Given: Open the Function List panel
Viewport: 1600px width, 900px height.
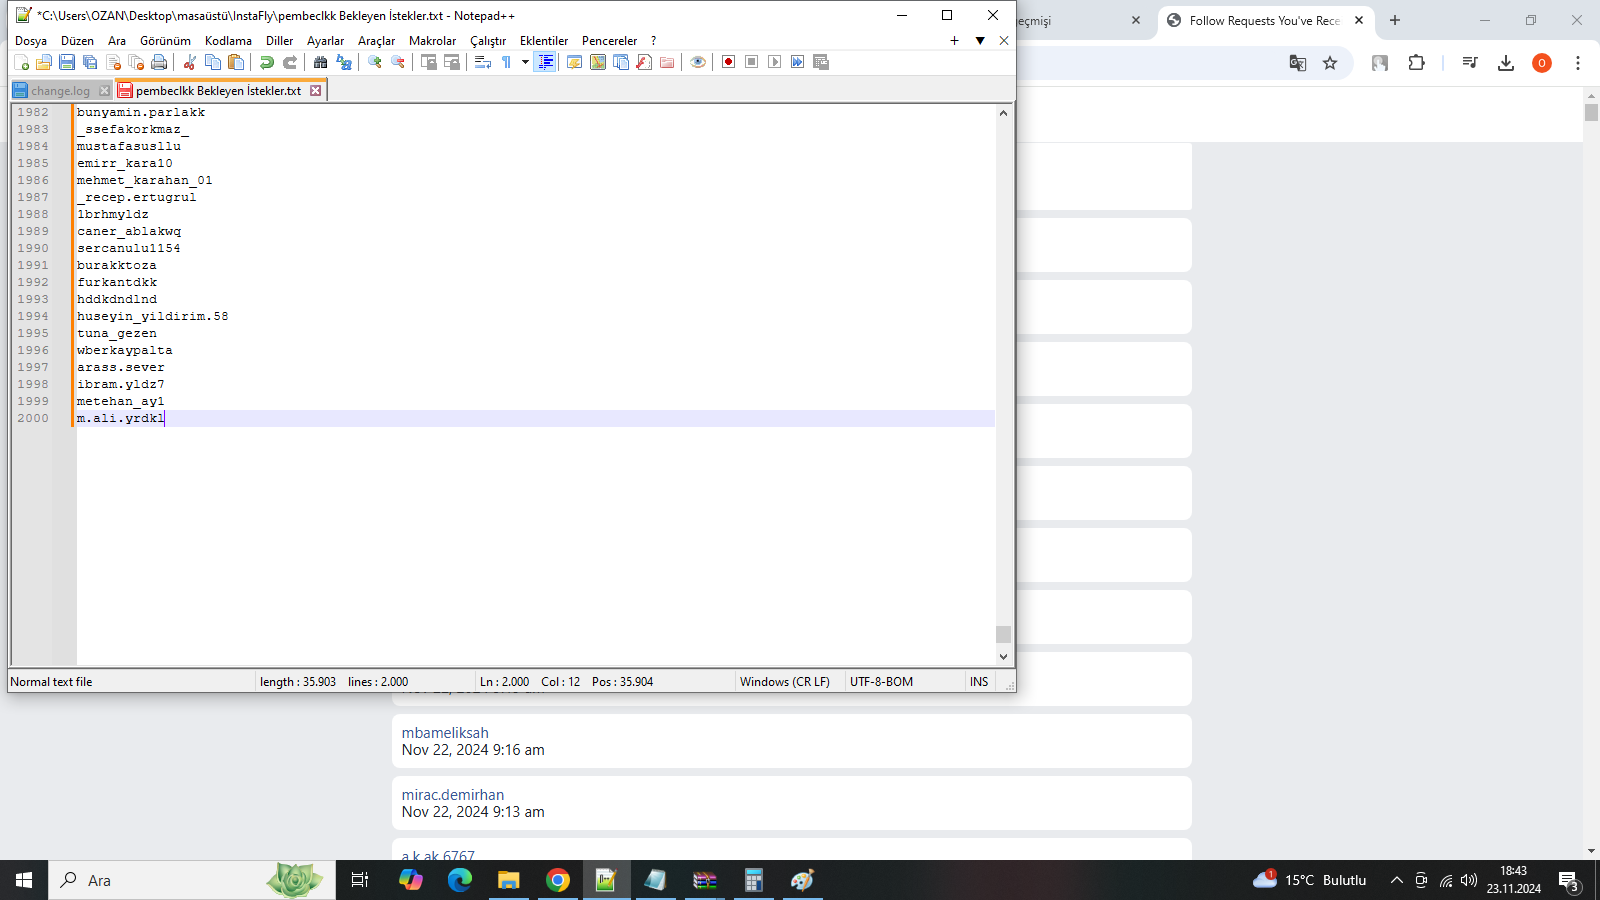Looking at the screenshot, I should click(644, 62).
